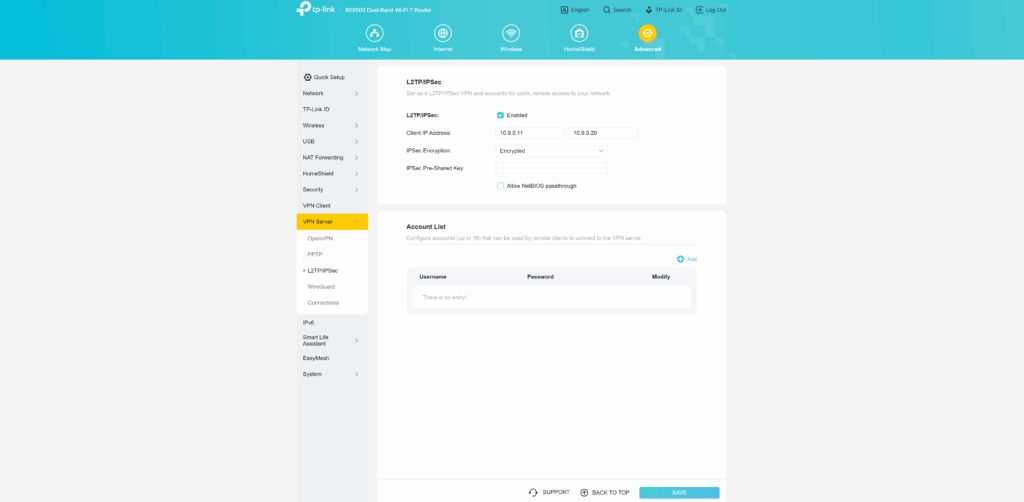Click the IPSec Pre-Shared Key field

click(x=552, y=168)
